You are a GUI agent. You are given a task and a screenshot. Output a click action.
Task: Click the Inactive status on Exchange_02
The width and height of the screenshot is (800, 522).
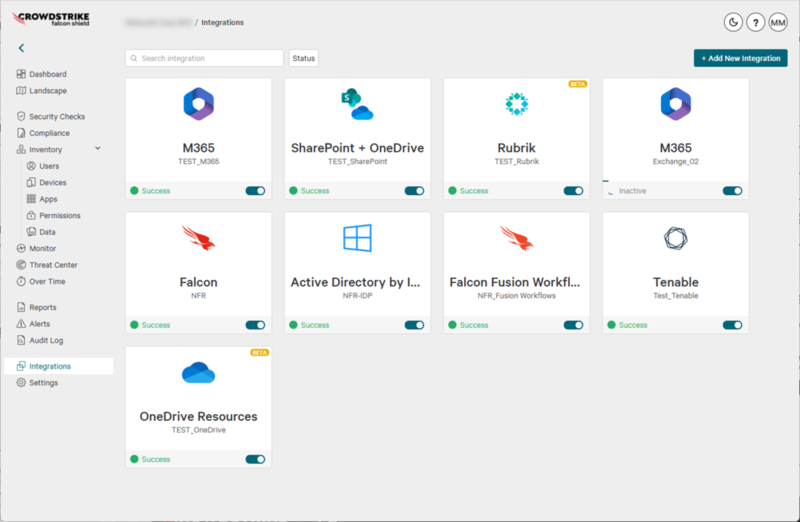tap(632, 191)
